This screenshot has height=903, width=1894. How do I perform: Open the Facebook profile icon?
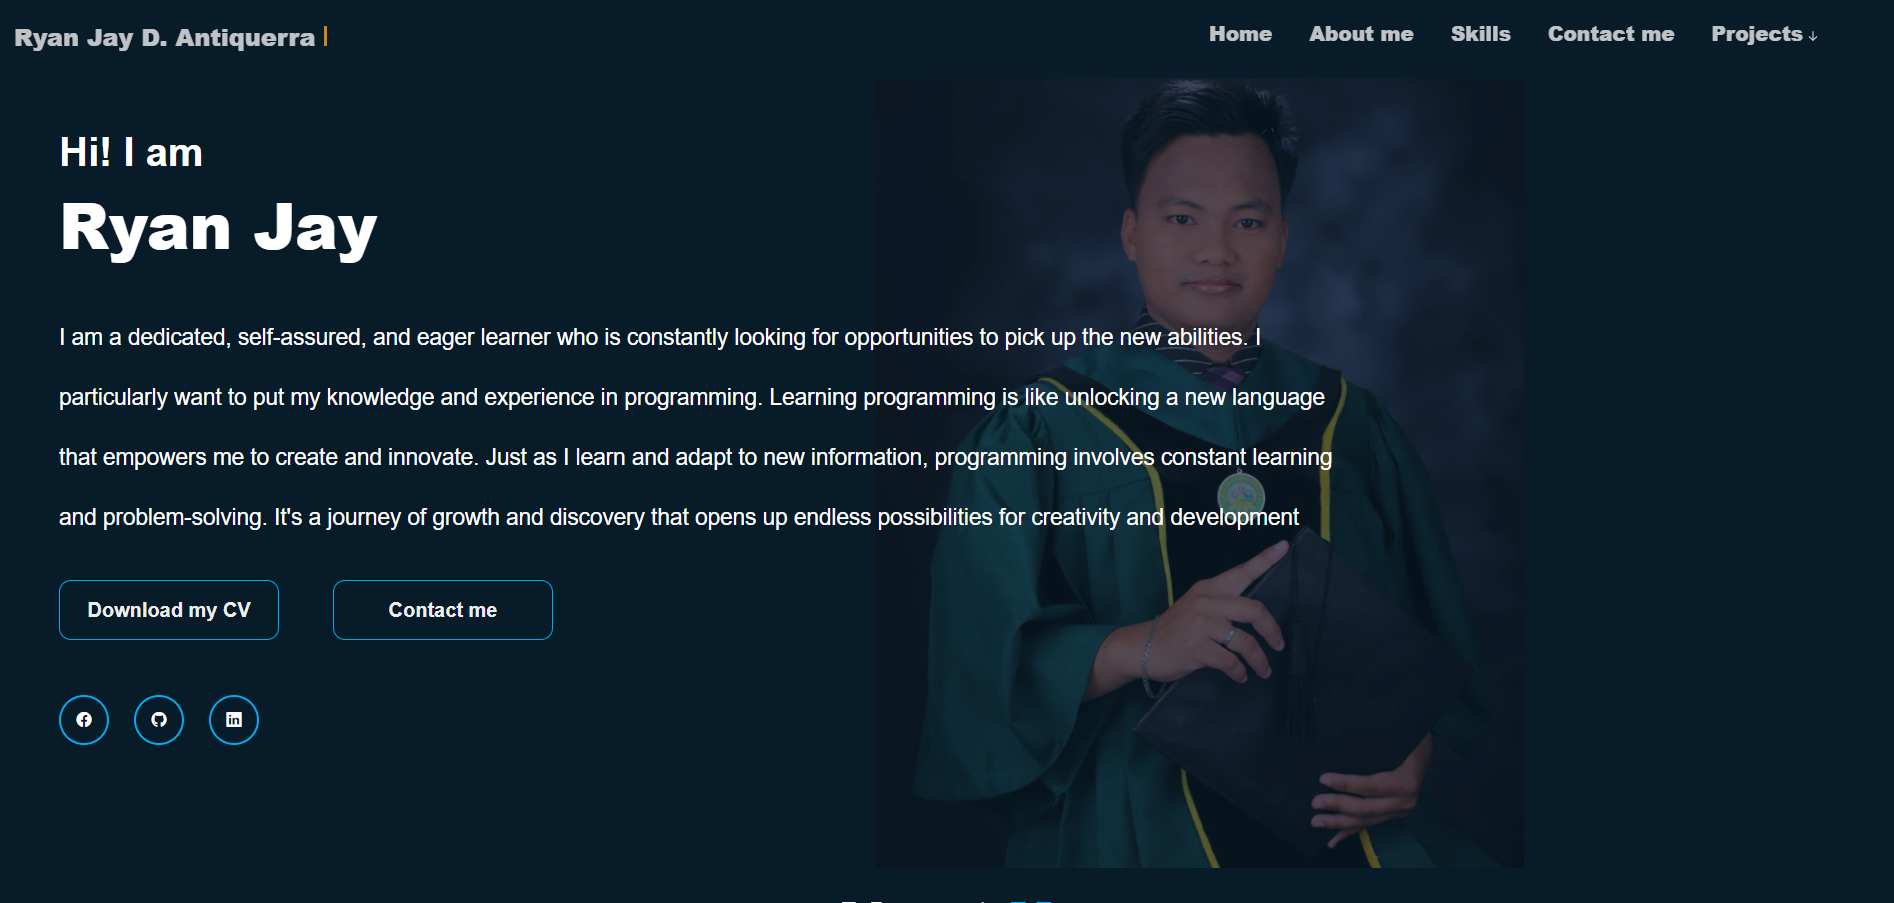coord(84,720)
